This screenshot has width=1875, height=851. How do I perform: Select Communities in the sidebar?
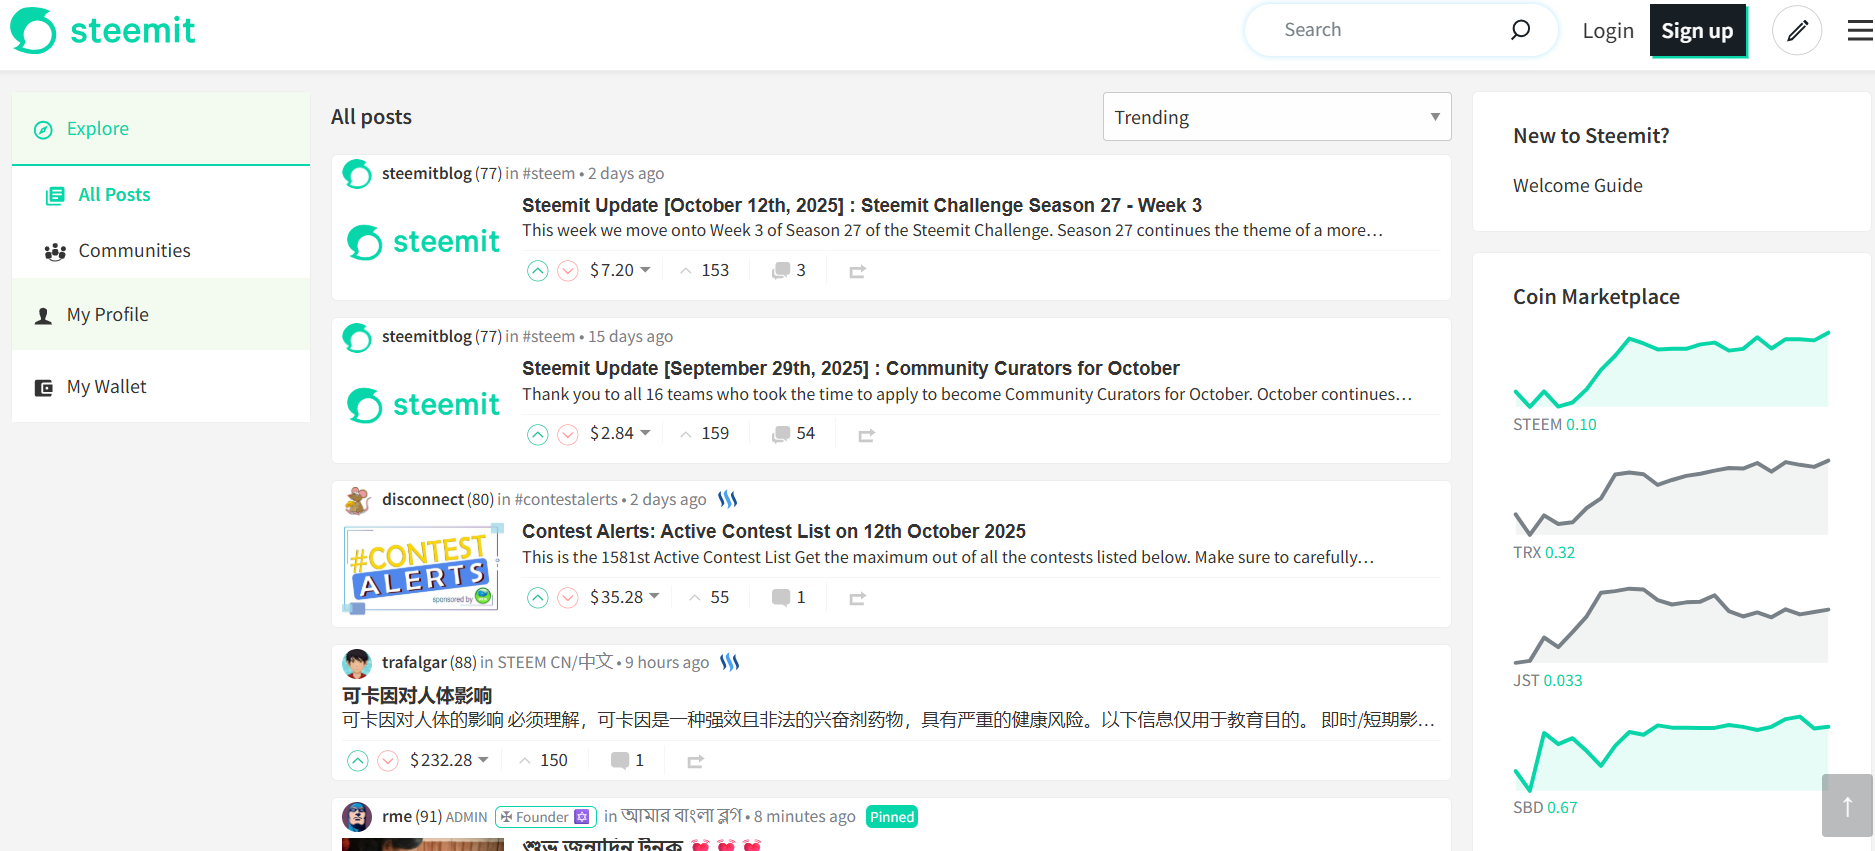[x=134, y=251]
